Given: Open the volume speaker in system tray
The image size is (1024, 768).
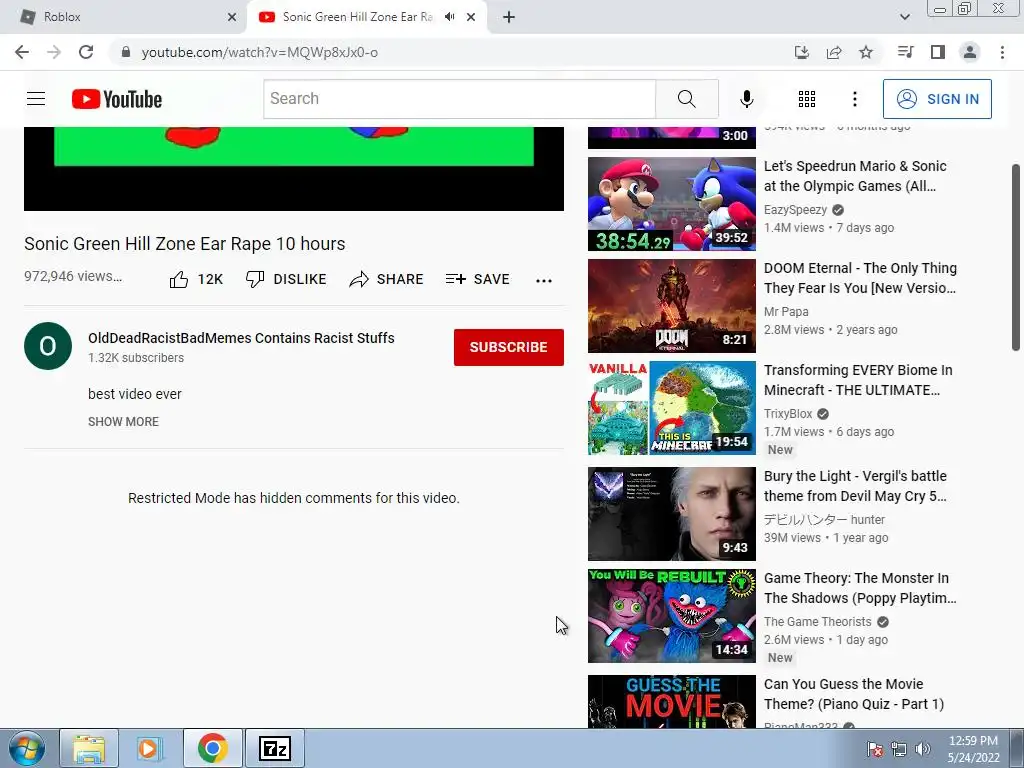Looking at the screenshot, I should click(x=923, y=749).
